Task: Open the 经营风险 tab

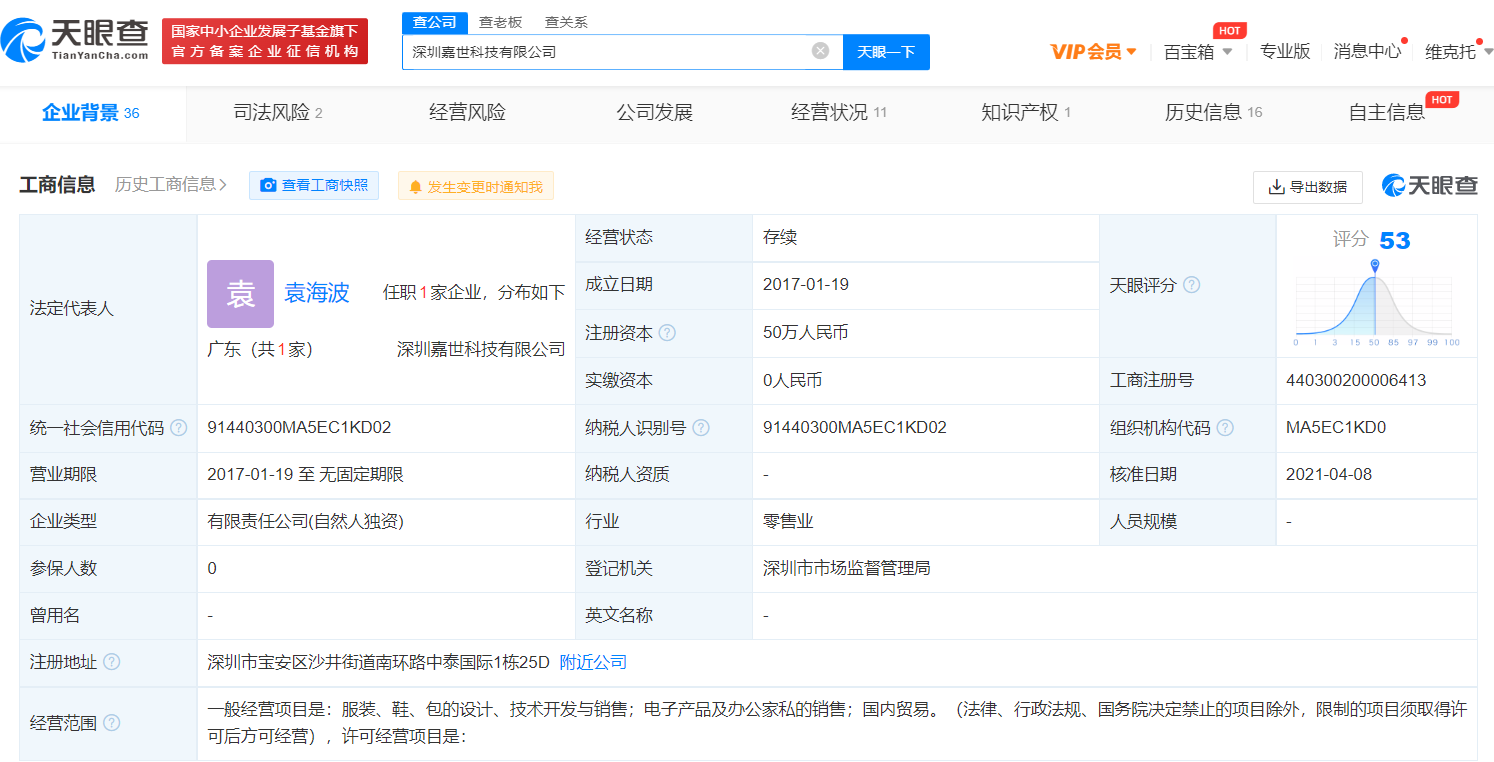Action: click(467, 113)
